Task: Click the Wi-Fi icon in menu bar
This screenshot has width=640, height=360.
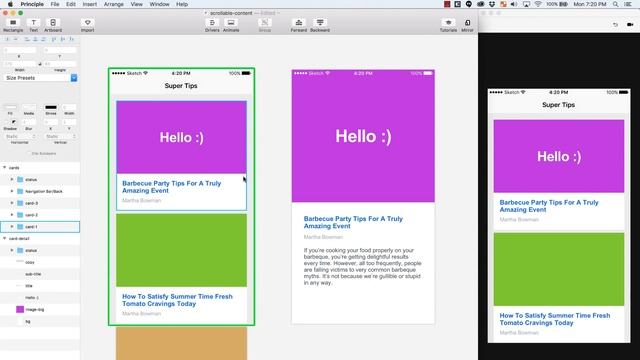Action: (x=538, y=4)
